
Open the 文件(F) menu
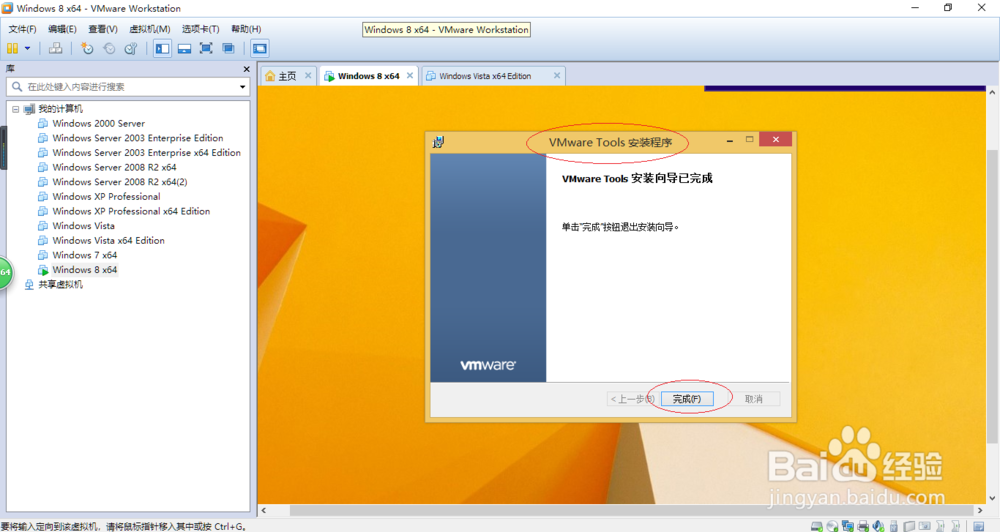point(22,29)
